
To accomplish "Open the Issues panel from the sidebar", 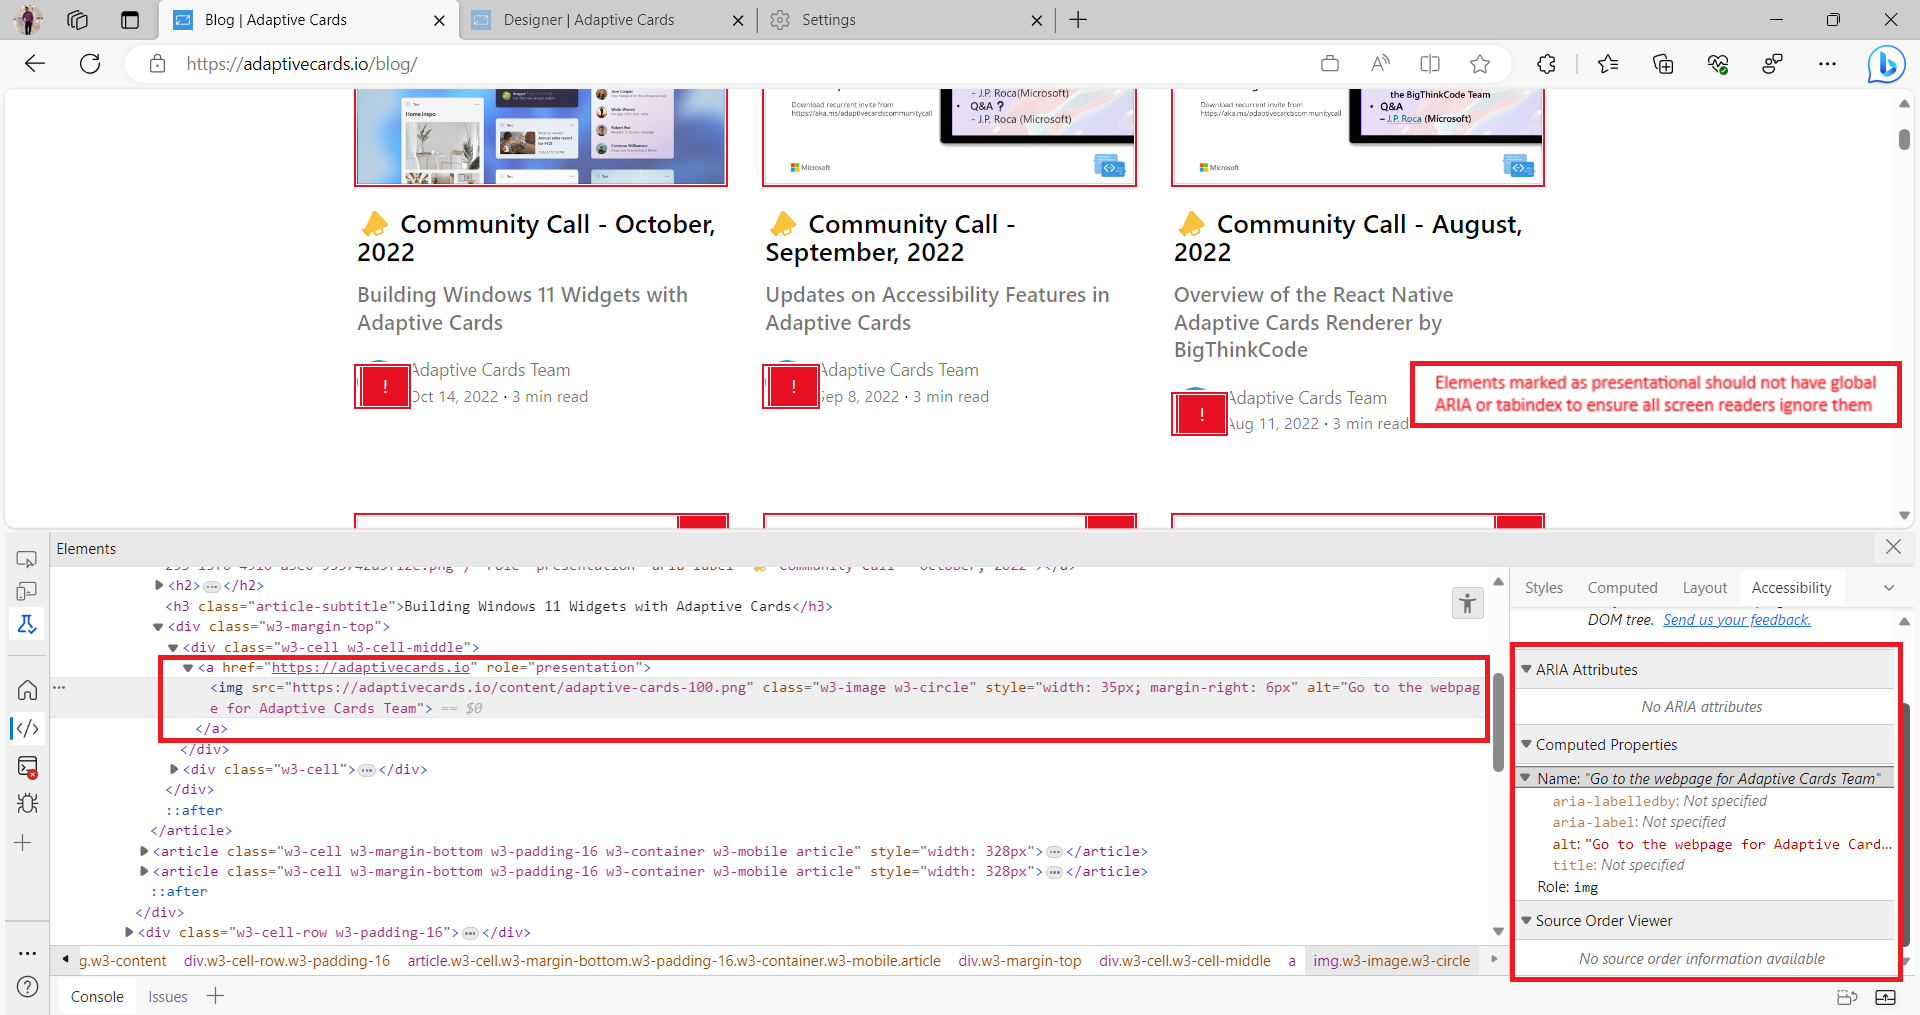I will pos(27,803).
